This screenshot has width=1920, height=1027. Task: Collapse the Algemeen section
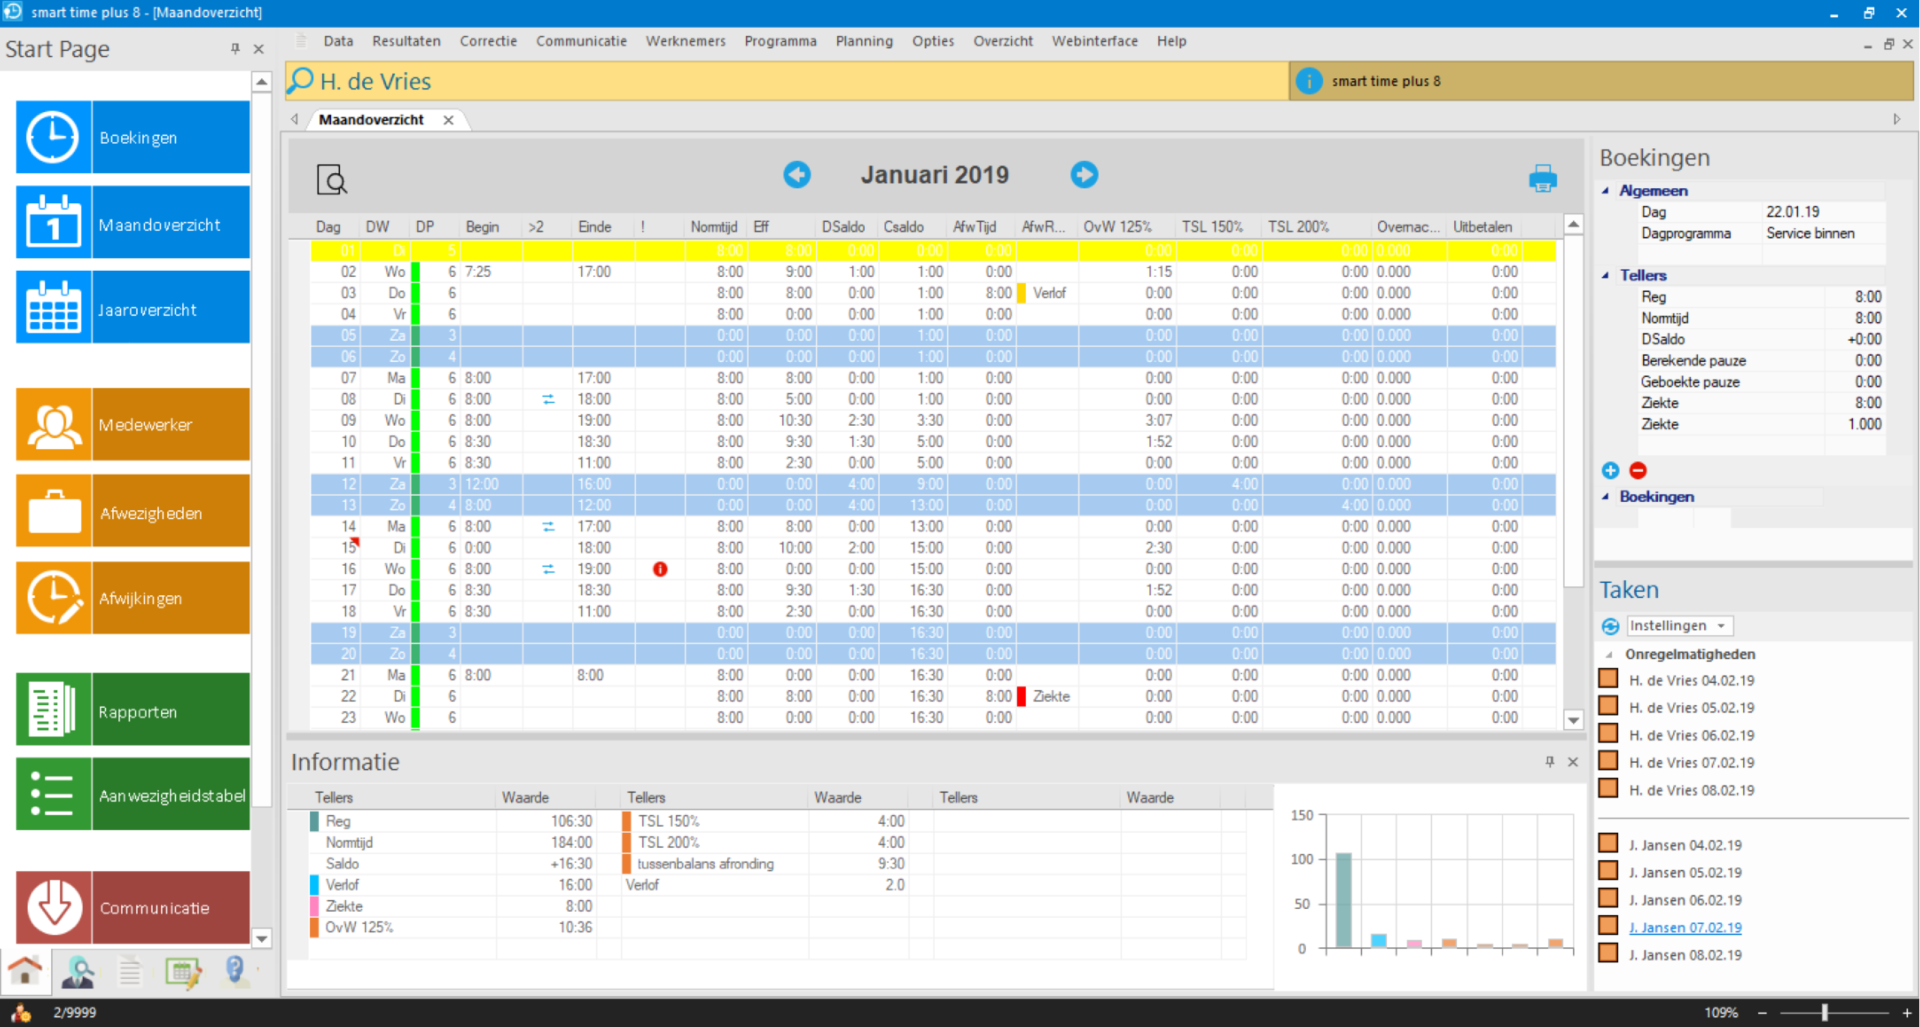(x=1606, y=190)
